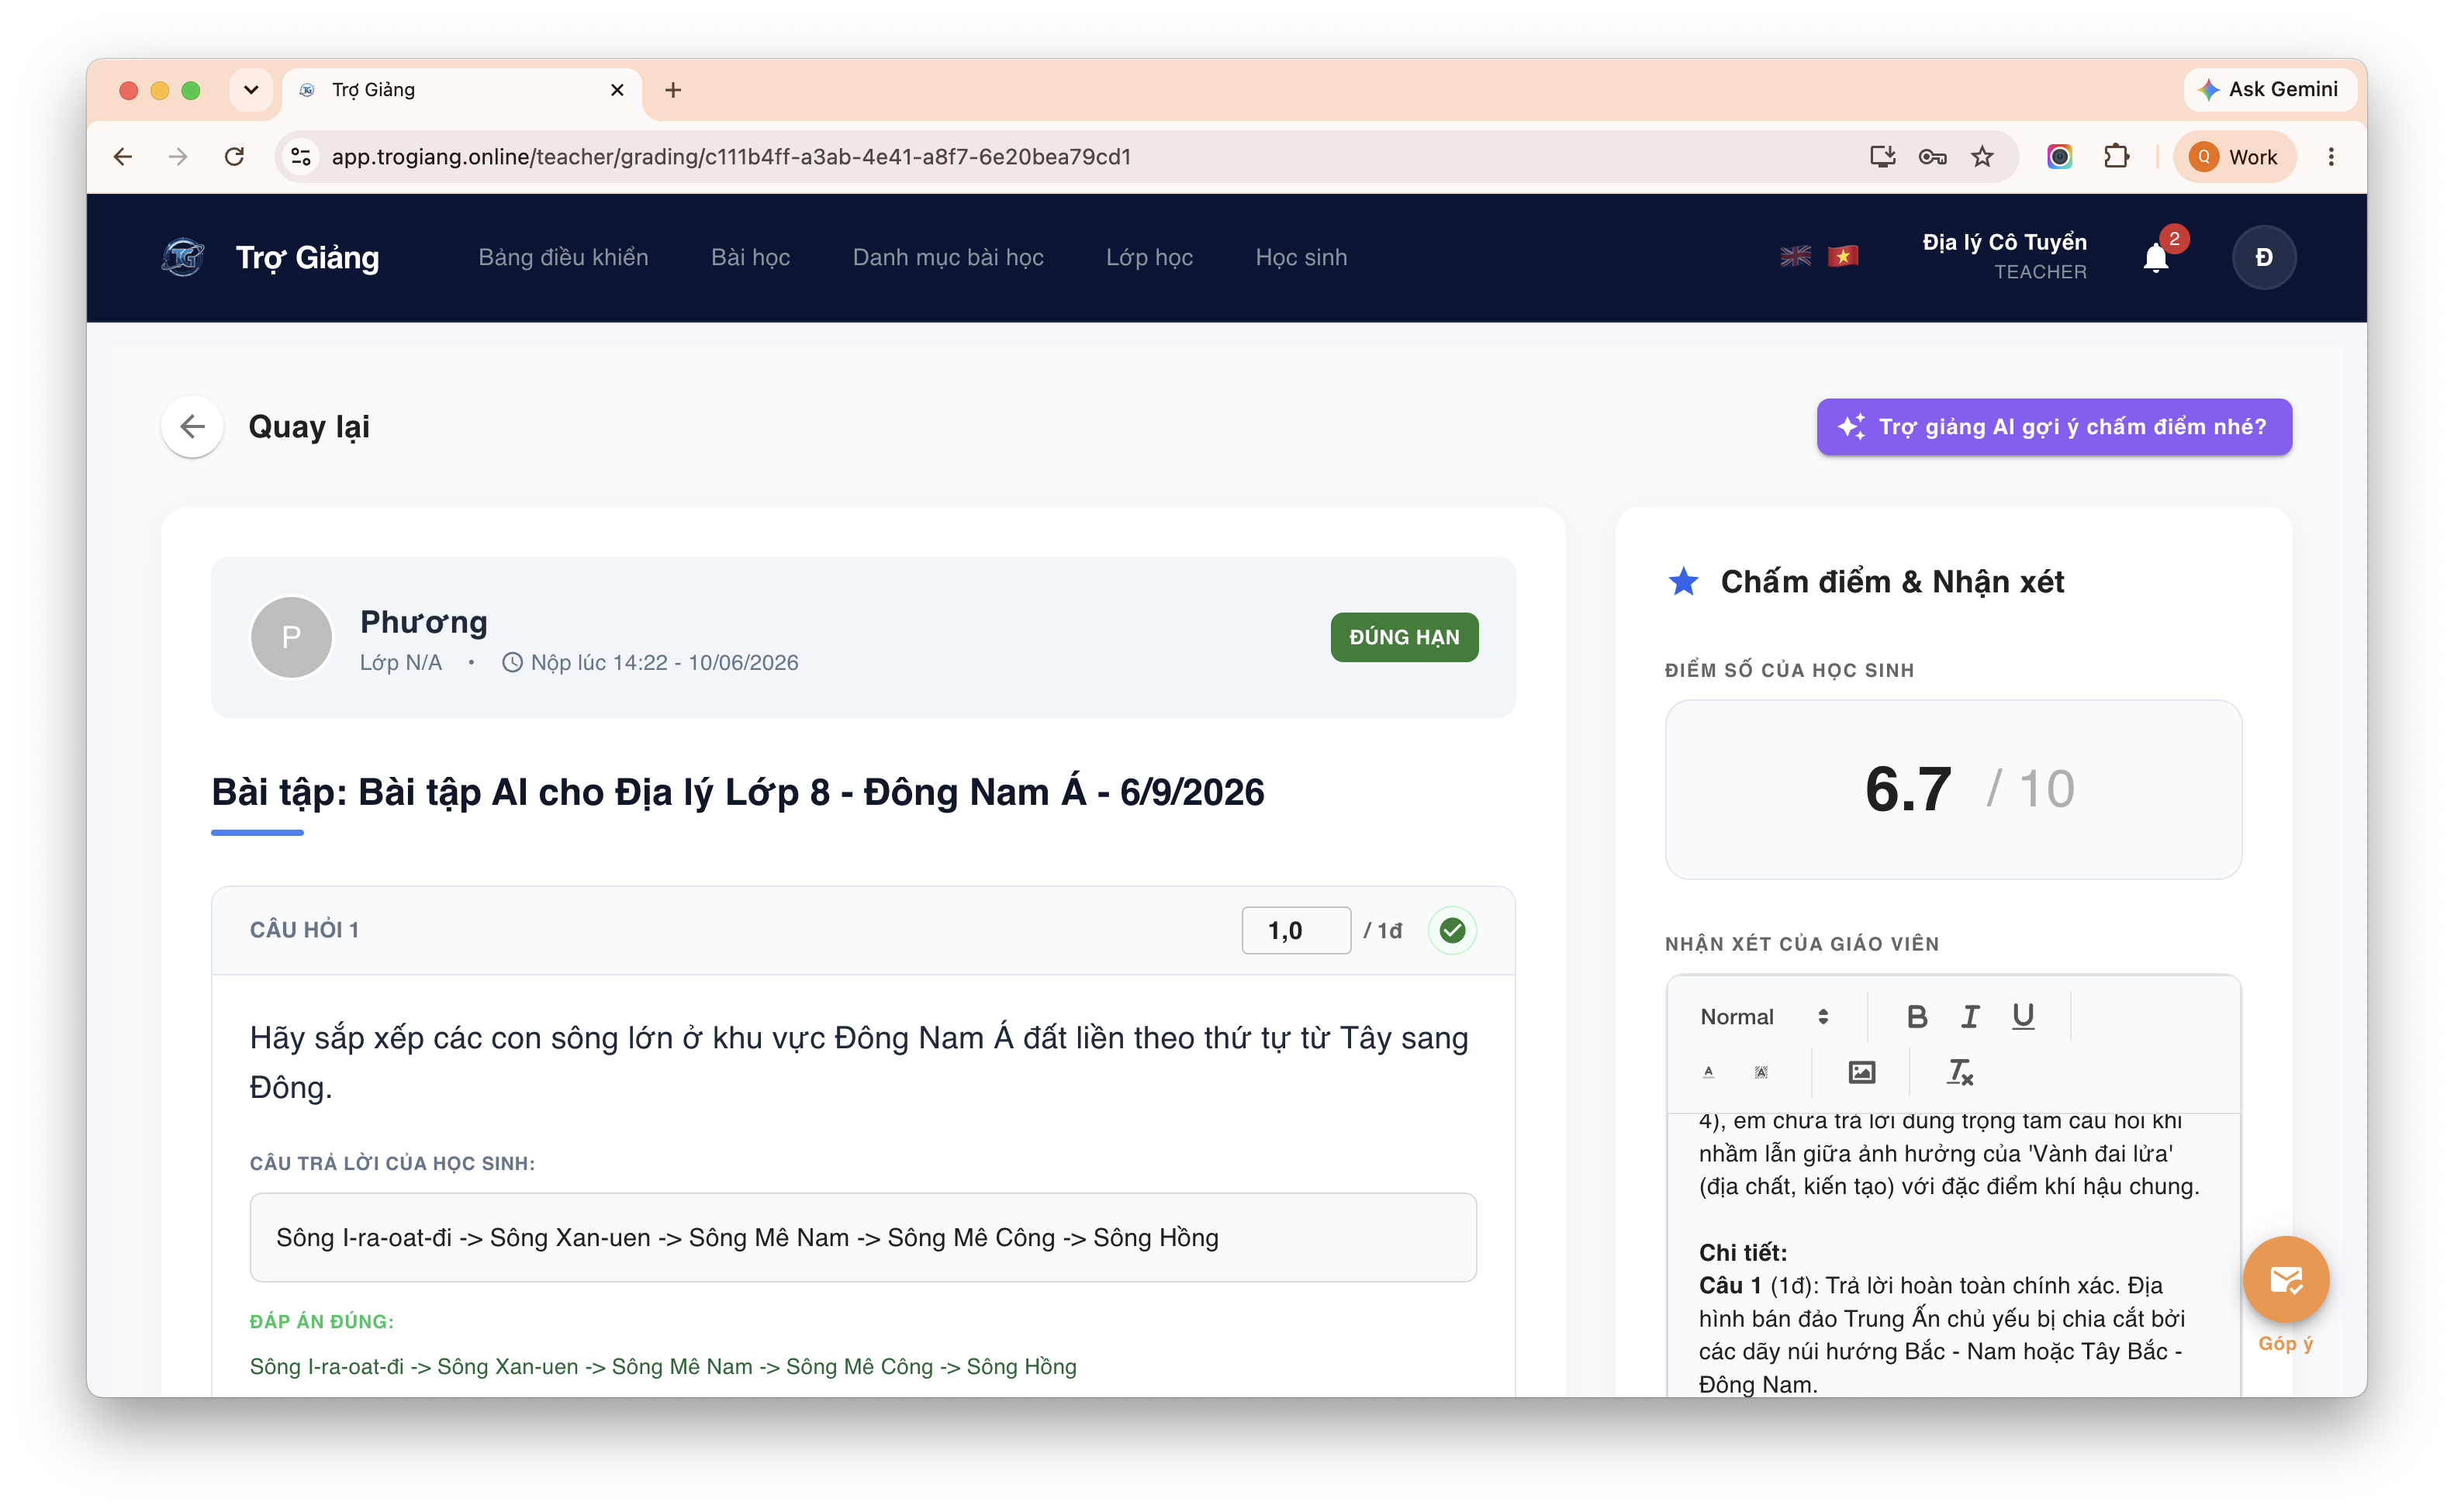Viewport: 2454px width, 1512px height.
Task: Open the text color picker
Action: (1708, 1072)
